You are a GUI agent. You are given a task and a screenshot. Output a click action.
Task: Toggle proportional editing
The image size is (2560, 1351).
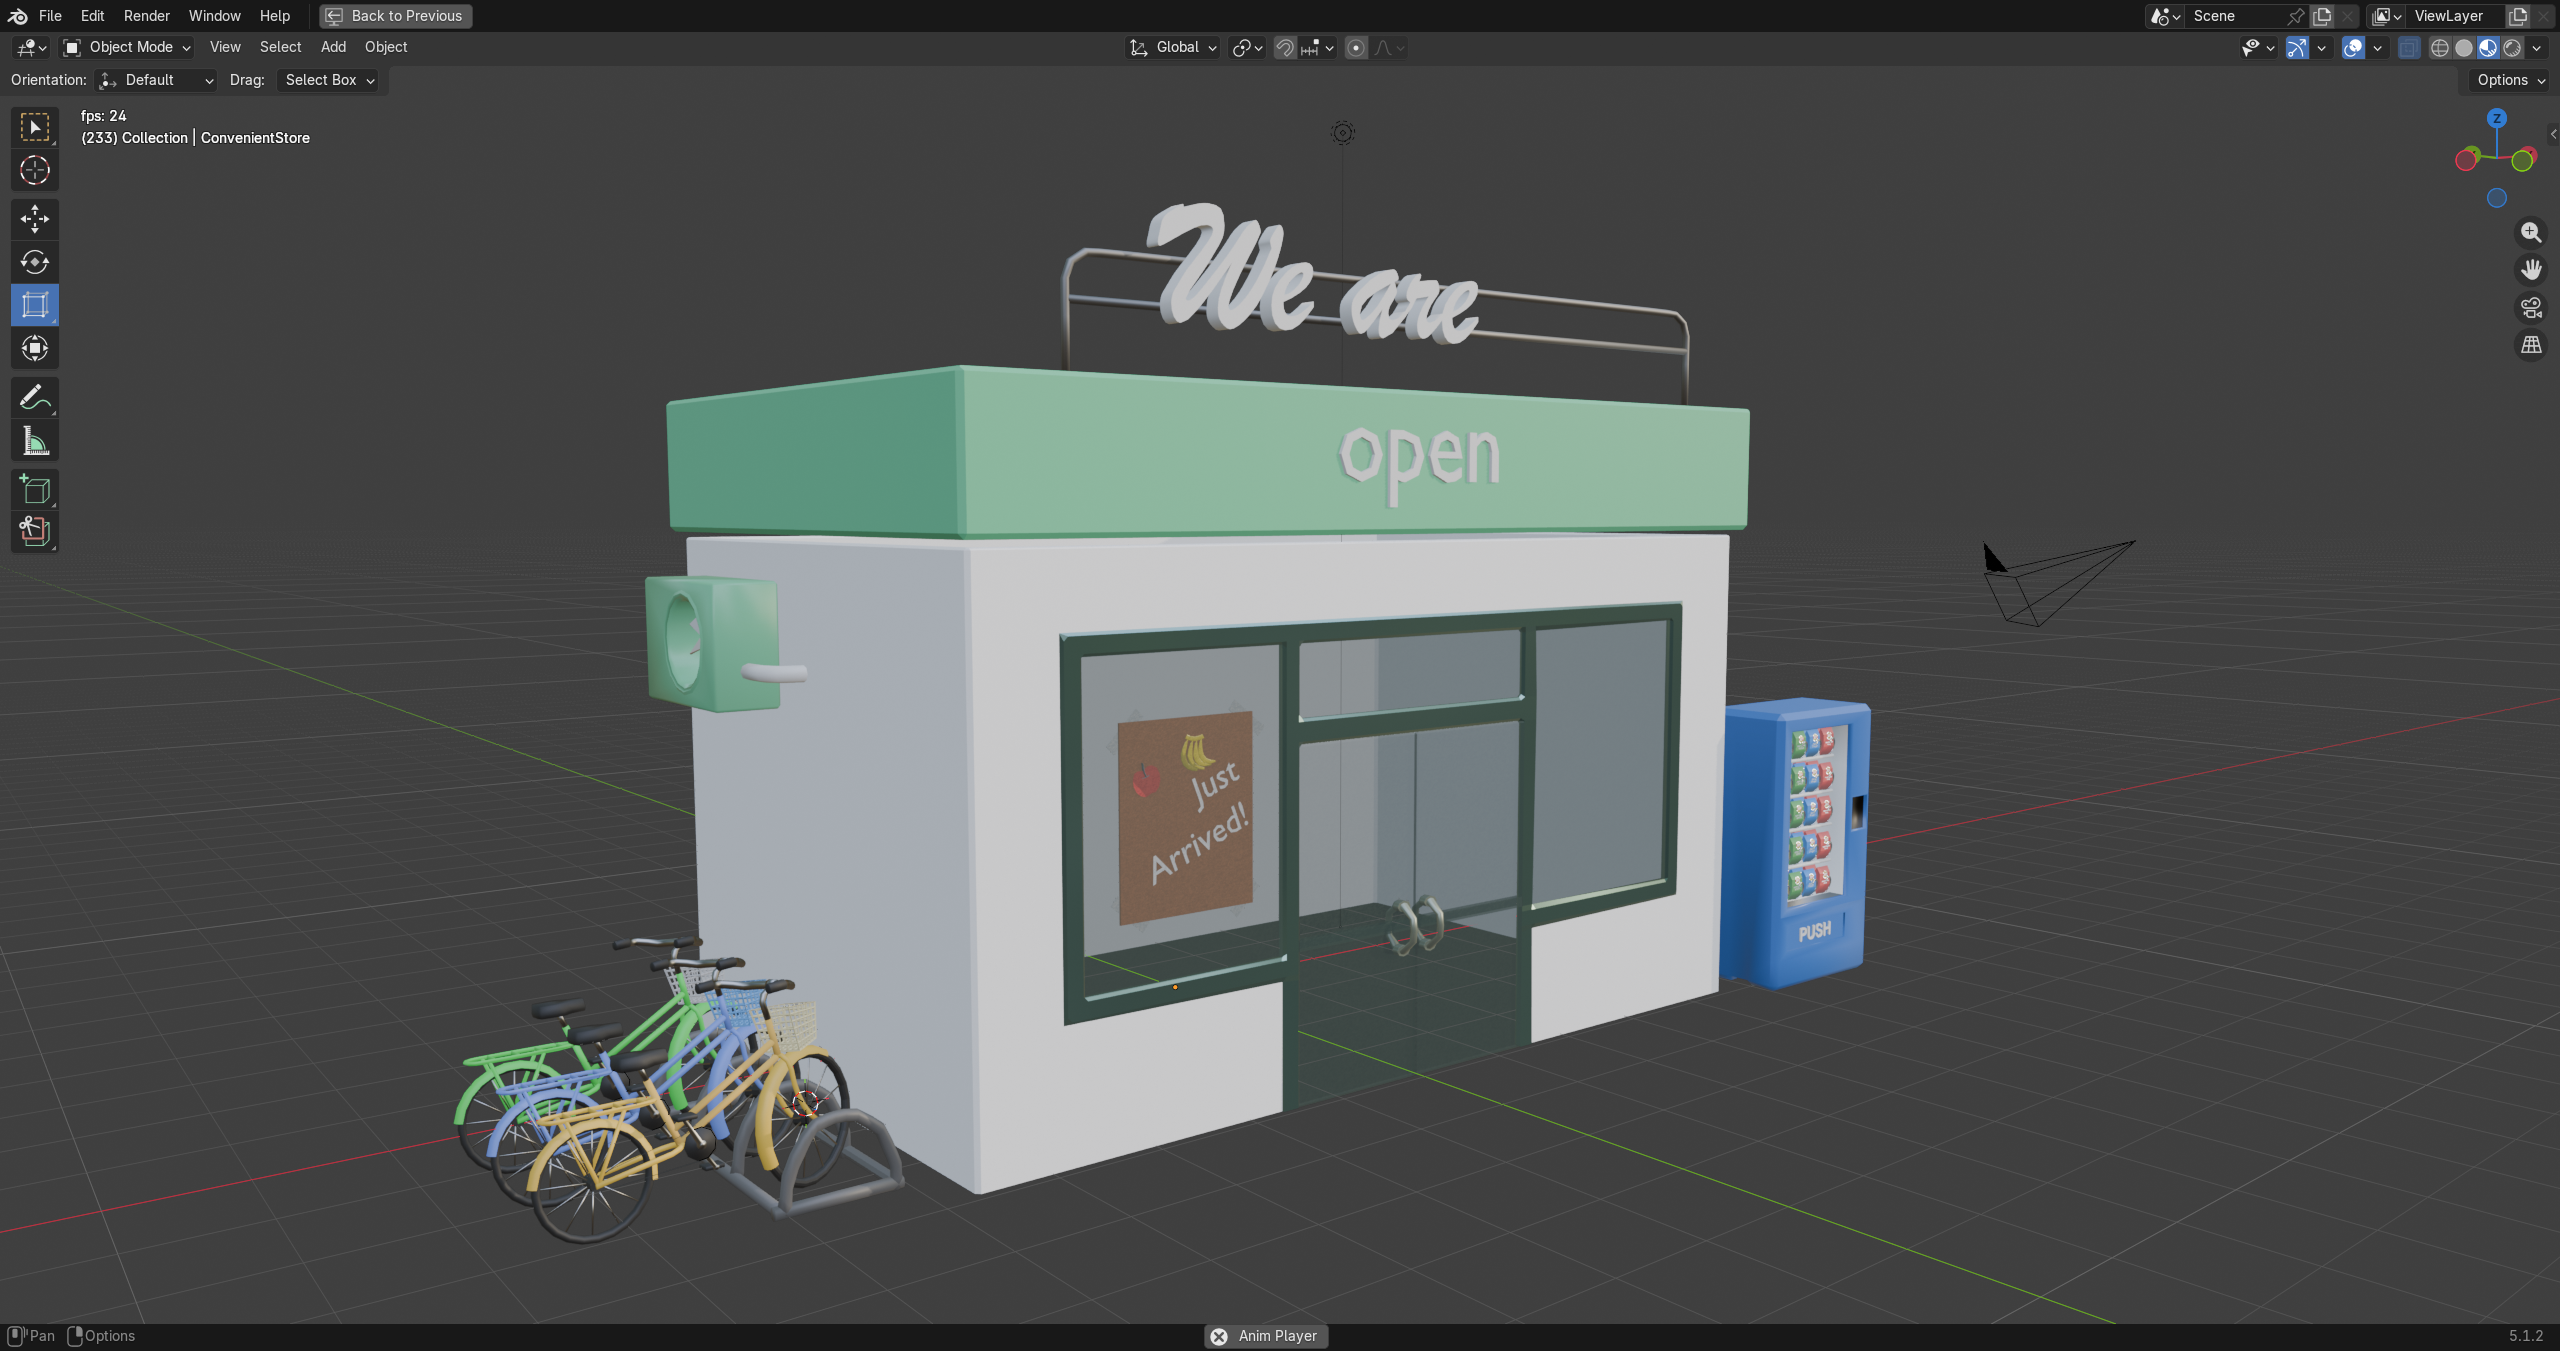(1356, 48)
